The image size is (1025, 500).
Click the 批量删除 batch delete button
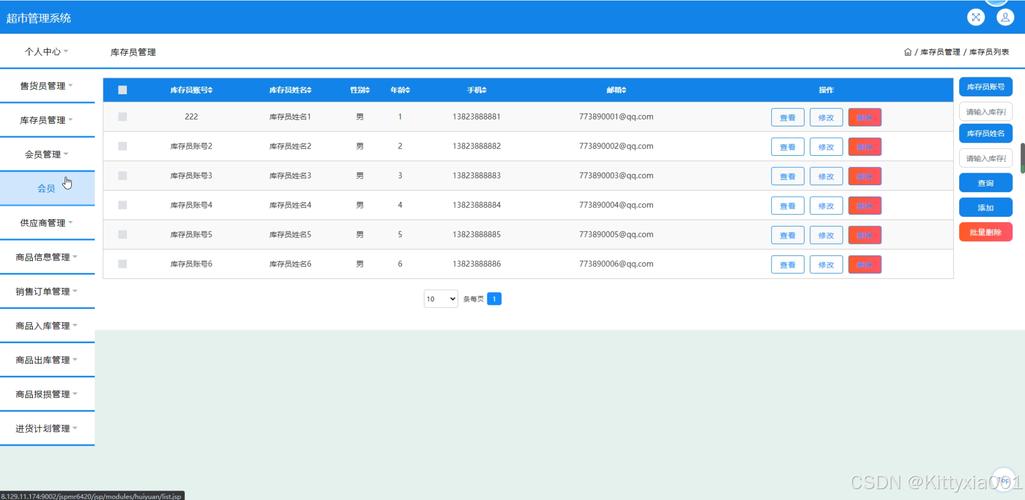click(x=986, y=232)
